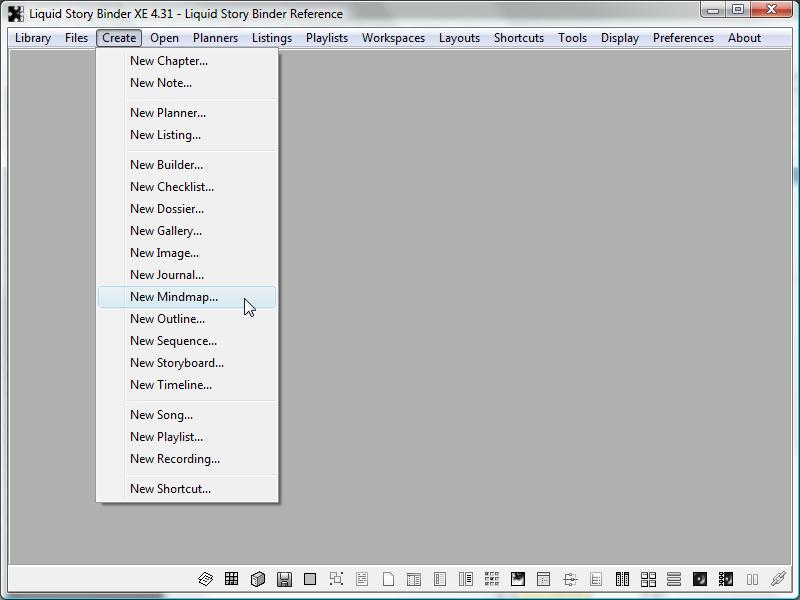Open the Preferences menu

pos(683,38)
